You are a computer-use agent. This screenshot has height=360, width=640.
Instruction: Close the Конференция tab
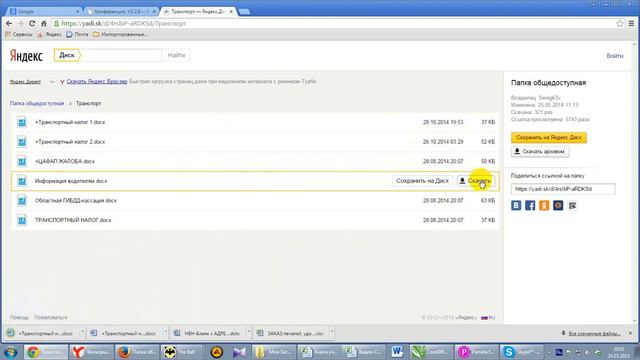[154, 12]
